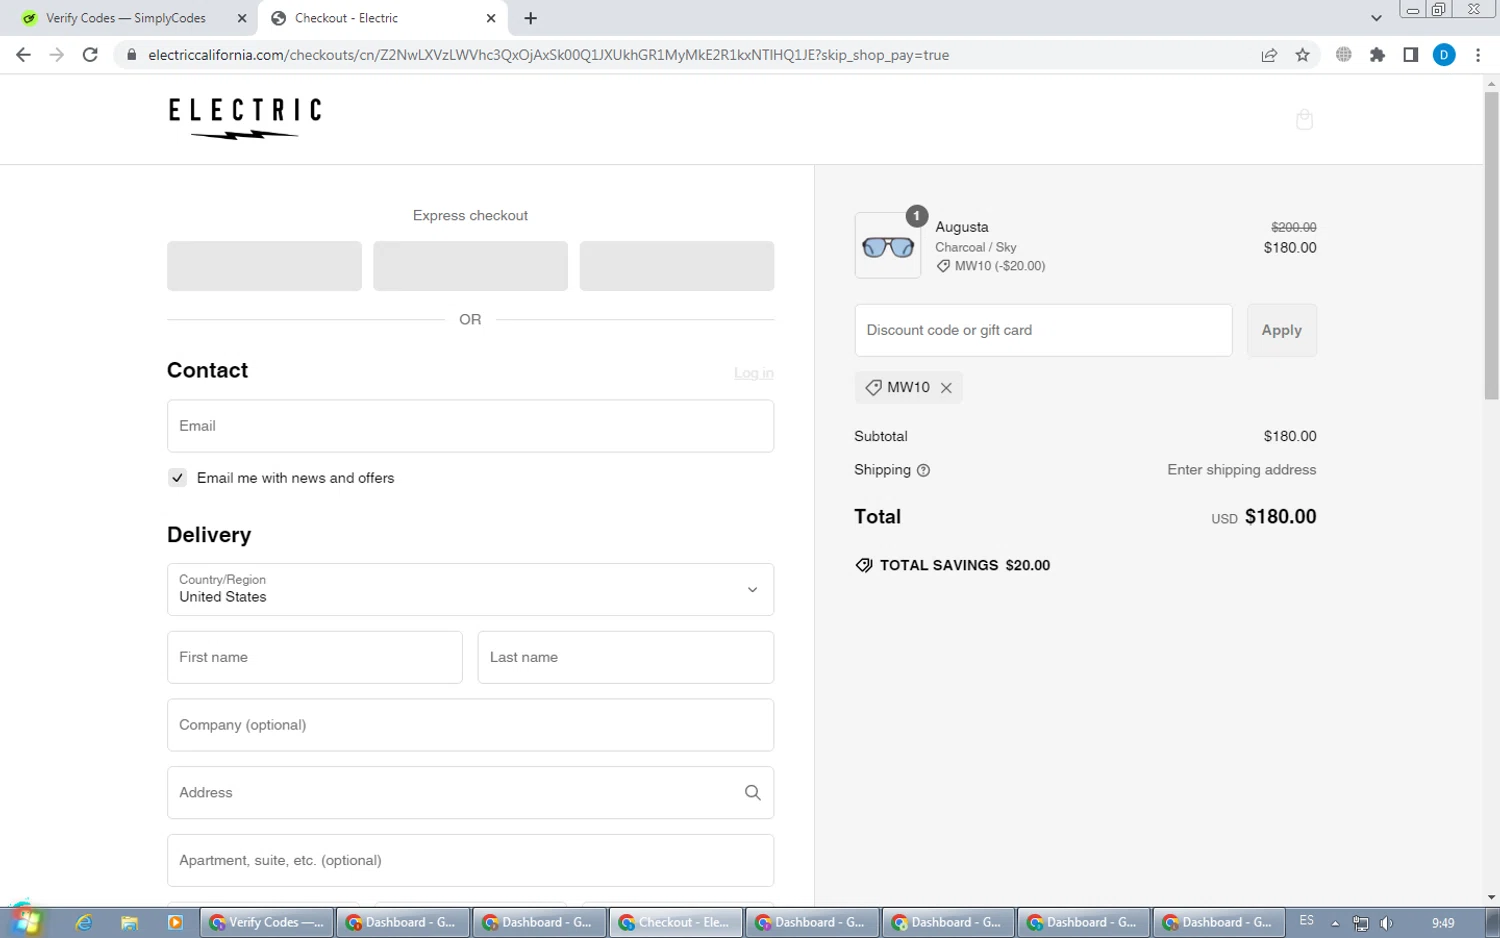Click the network tray icon

click(x=1360, y=923)
